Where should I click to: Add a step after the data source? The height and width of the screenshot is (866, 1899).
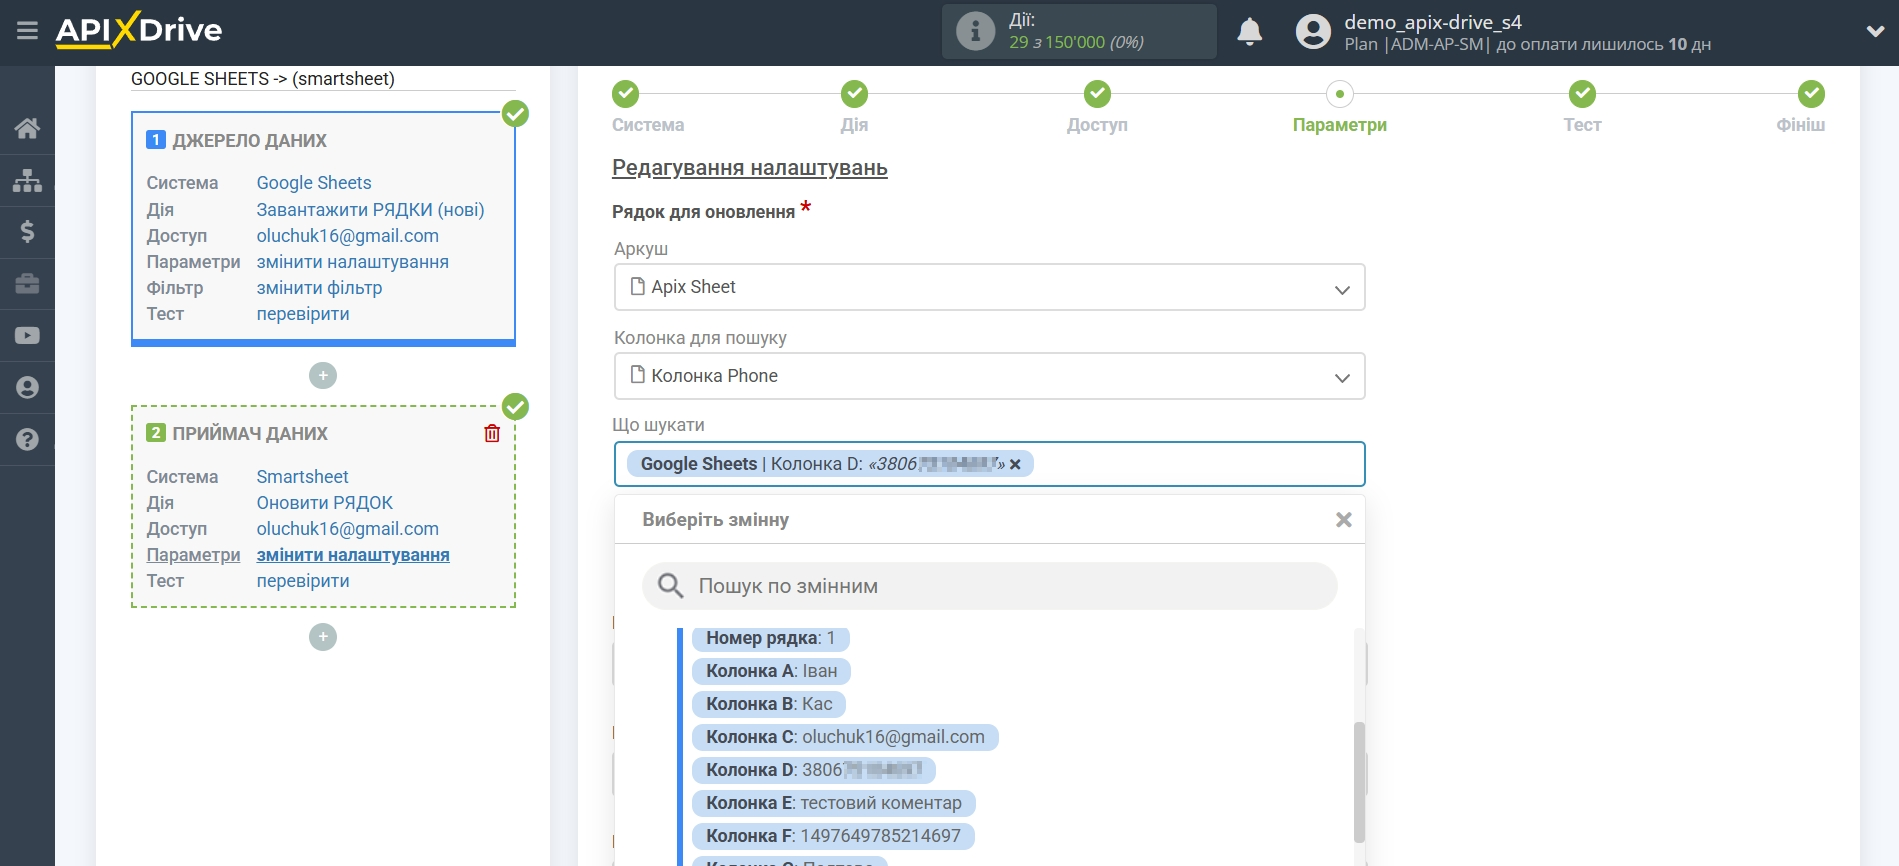323,376
